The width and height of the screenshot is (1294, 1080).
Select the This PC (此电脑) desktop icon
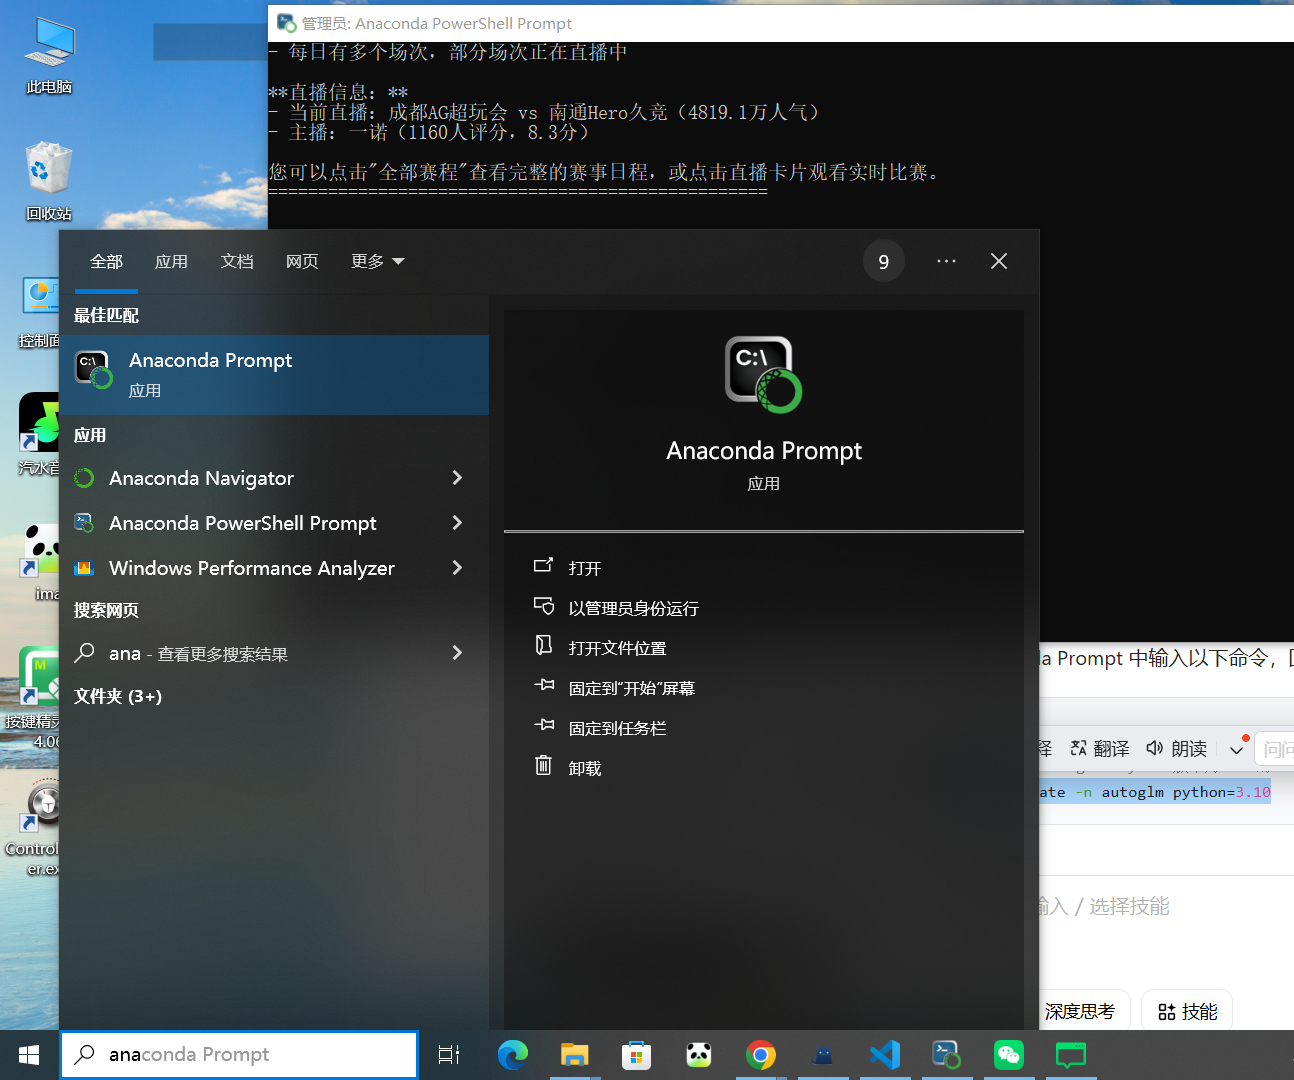tap(49, 56)
